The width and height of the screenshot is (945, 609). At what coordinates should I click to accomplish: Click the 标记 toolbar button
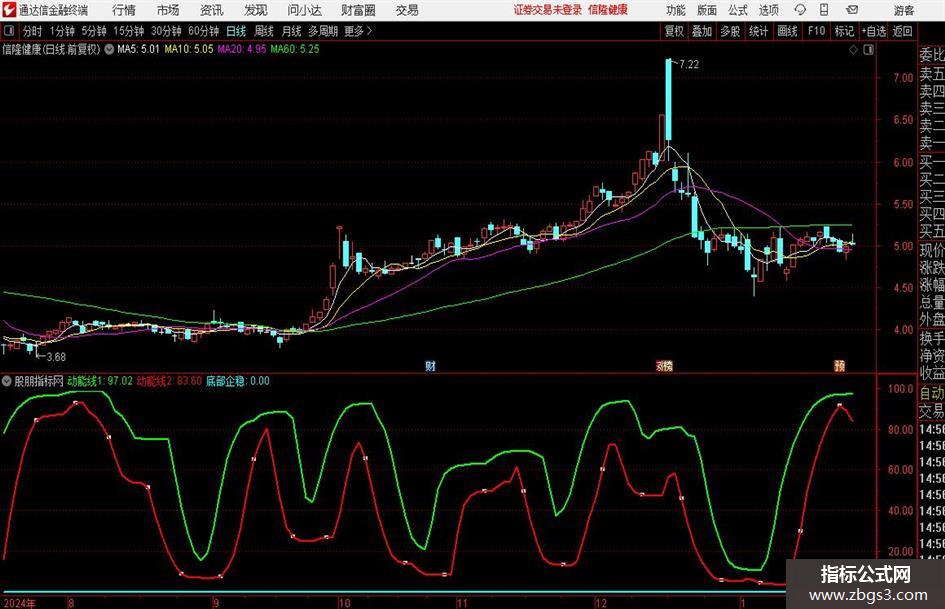[844, 31]
